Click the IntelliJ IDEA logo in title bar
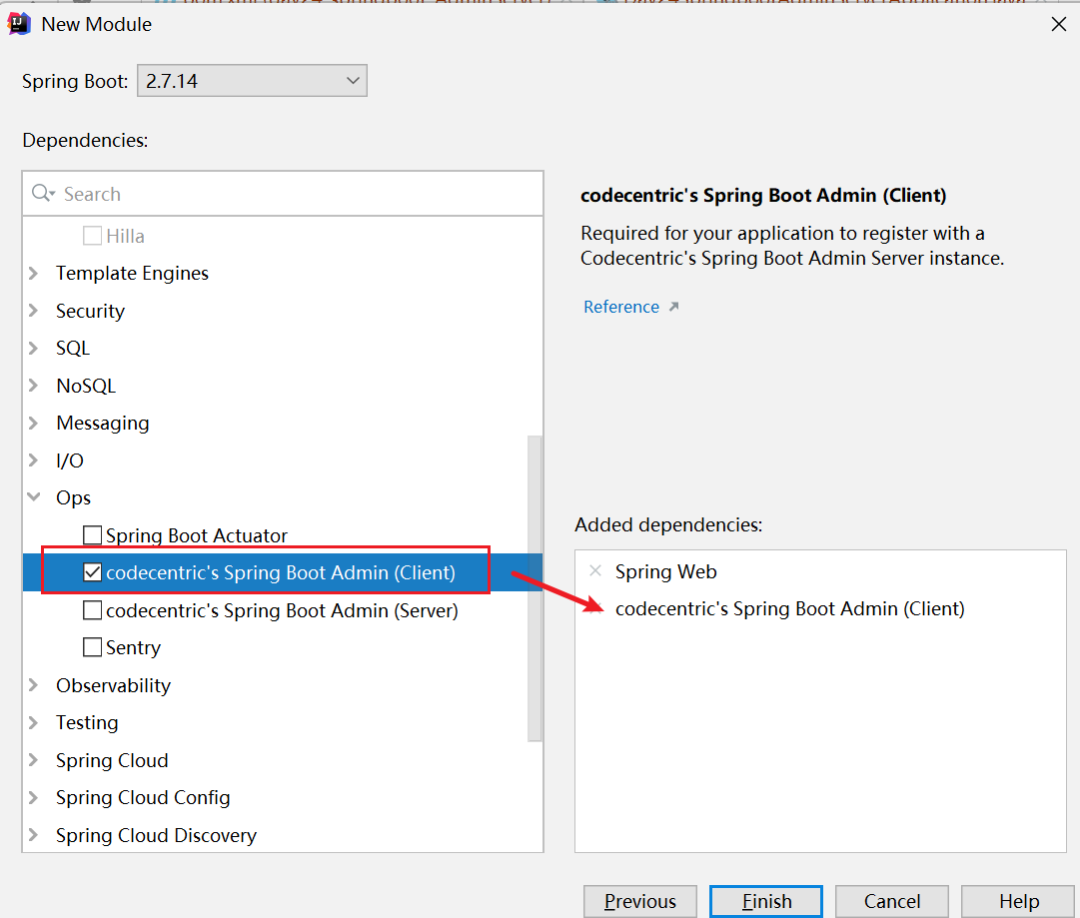The image size is (1080, 918). pyautogui.click(x=19, y=23)
